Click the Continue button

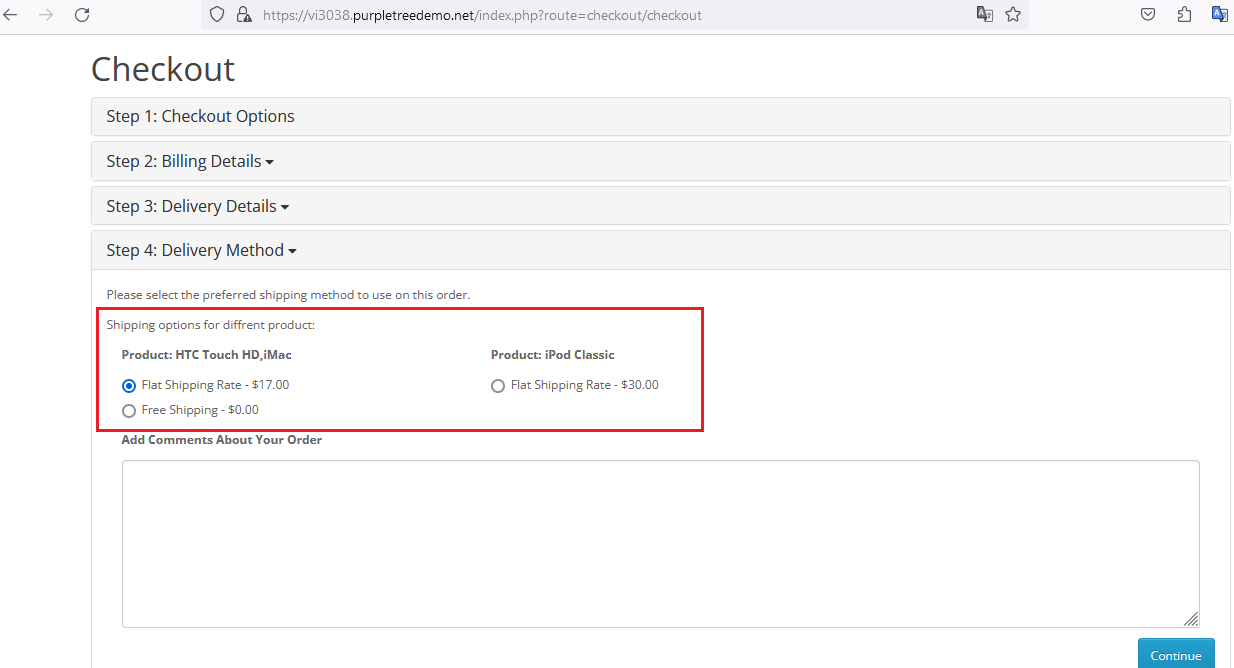[x=1176, y=653]
